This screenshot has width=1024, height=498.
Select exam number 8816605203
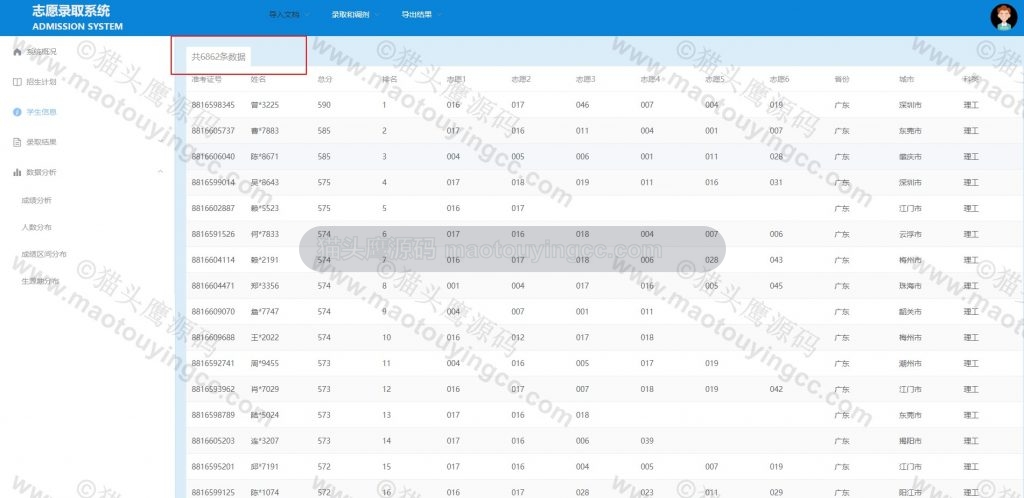point(213,441)
